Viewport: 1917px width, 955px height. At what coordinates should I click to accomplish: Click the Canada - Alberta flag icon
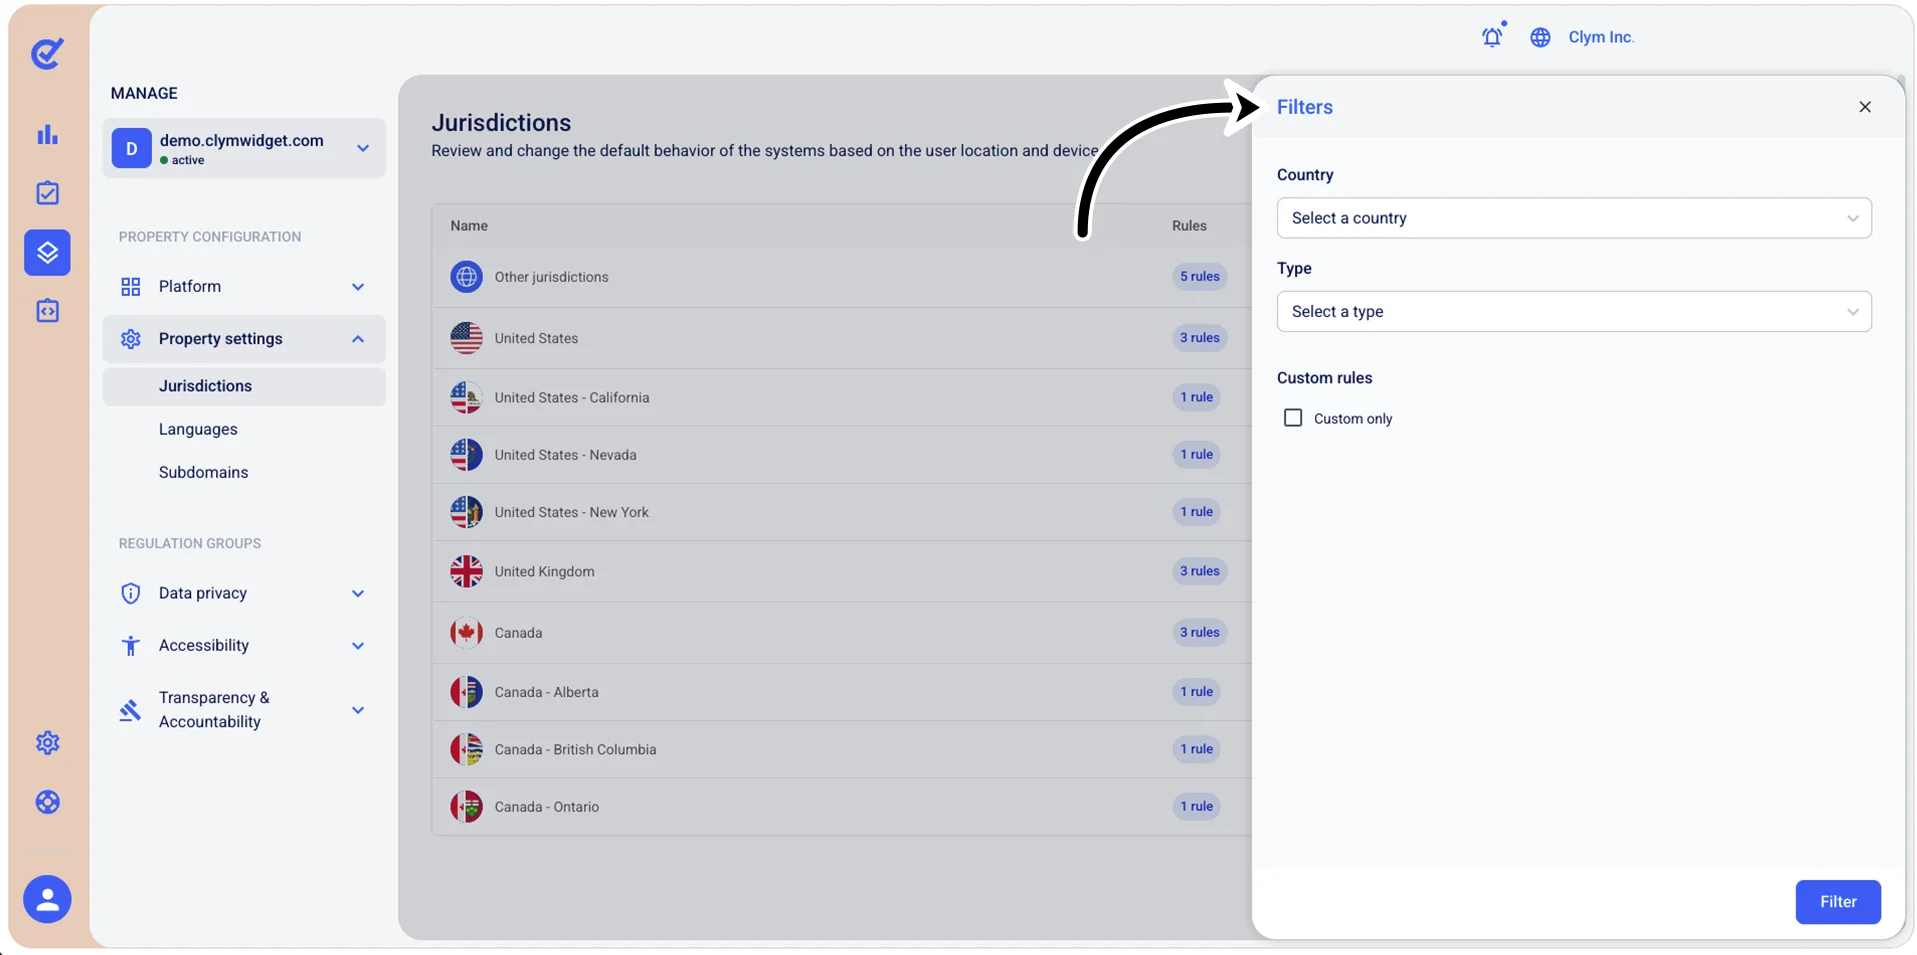[x=466, y=692]
